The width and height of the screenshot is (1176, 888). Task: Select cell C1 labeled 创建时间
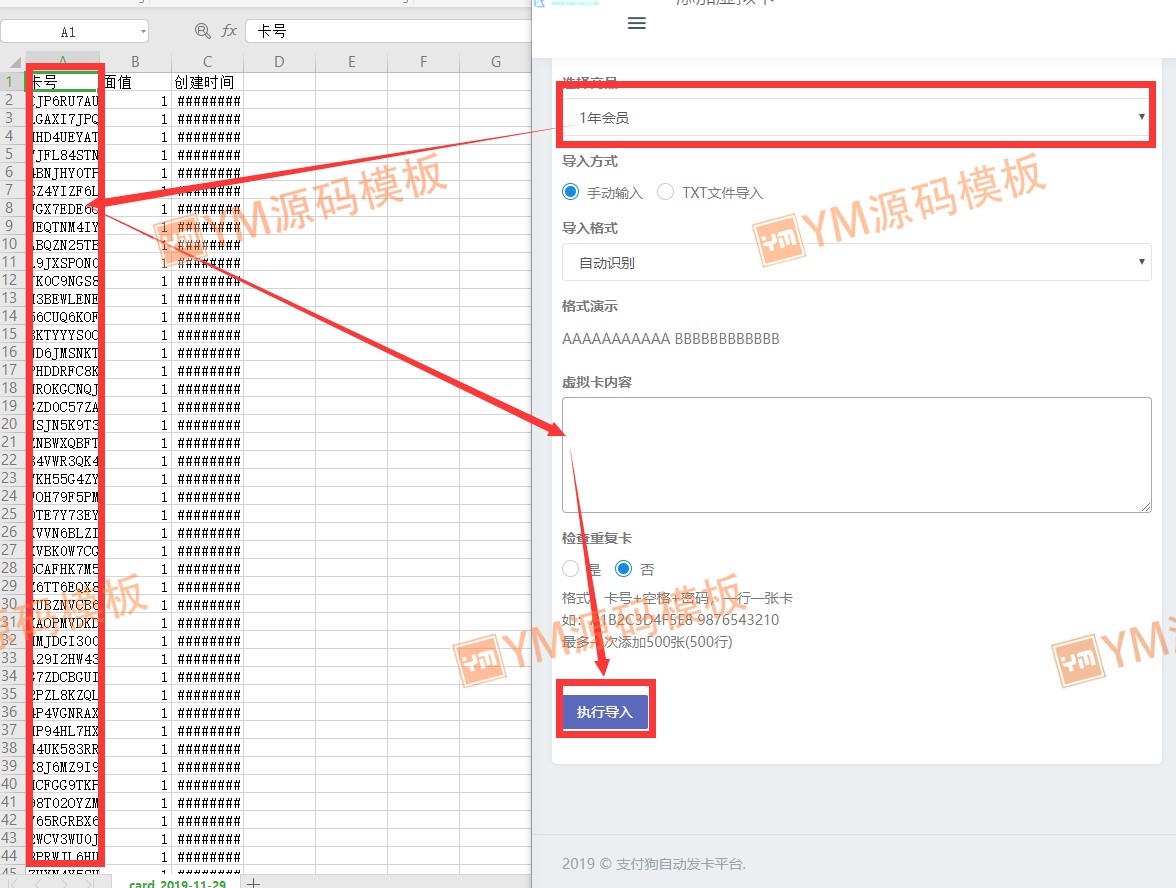pyautogui.click(x=207, y=82)
